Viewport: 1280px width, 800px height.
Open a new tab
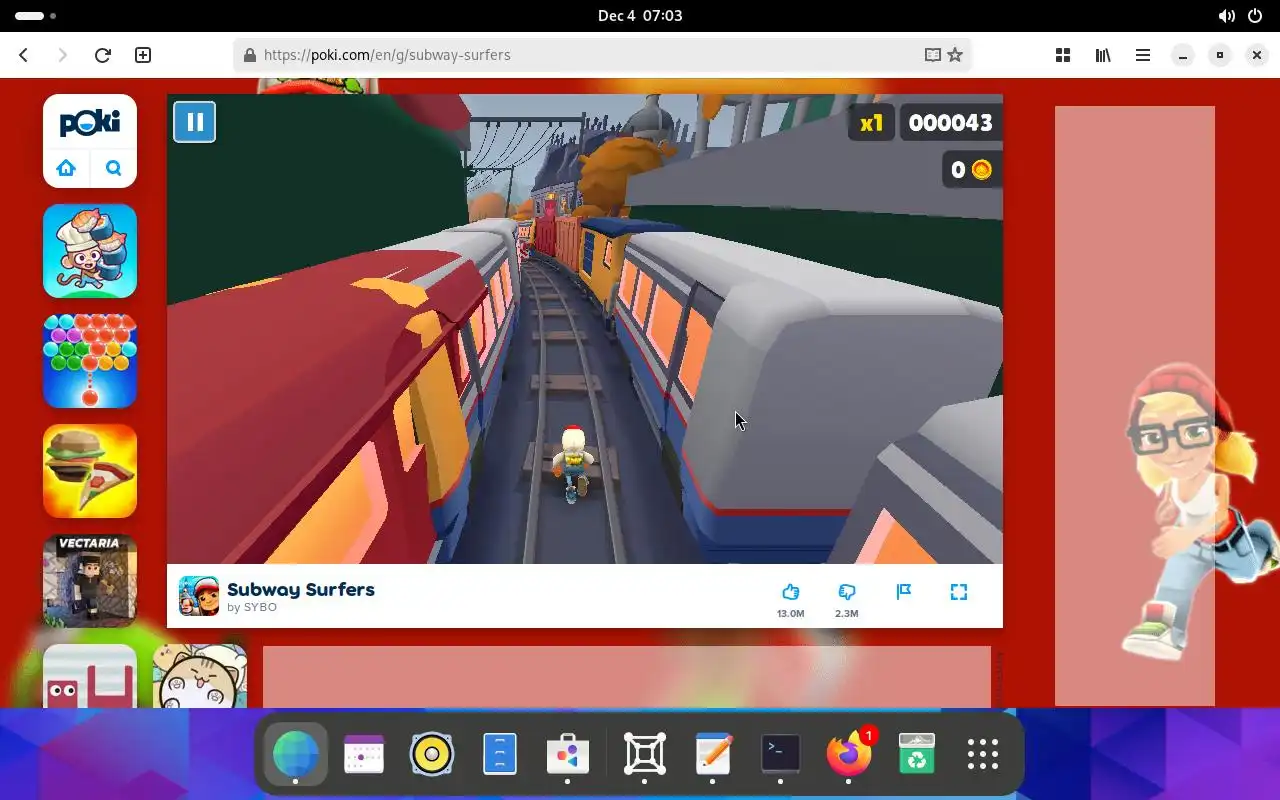coord(143,55)
